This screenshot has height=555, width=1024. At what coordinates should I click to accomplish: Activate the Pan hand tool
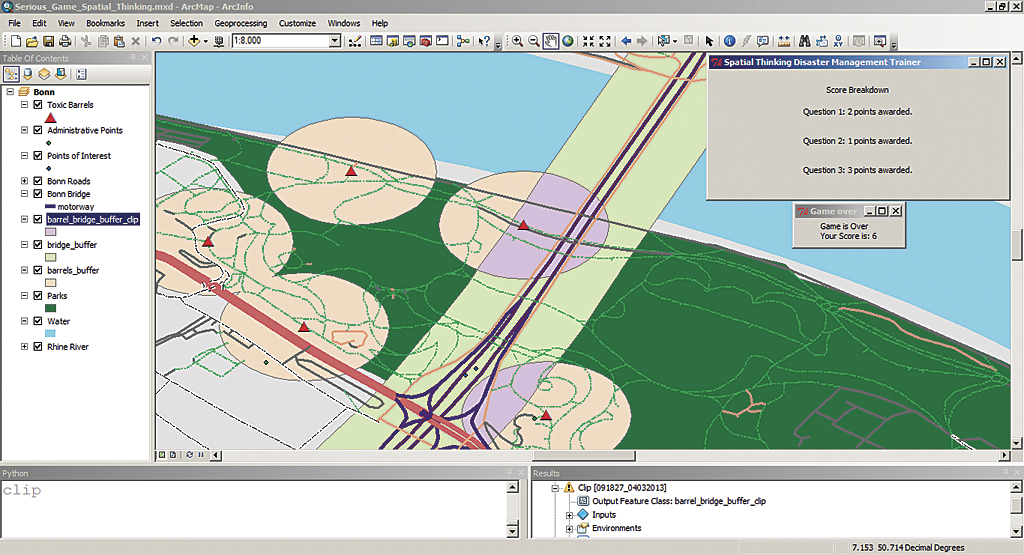coord(550,42)
